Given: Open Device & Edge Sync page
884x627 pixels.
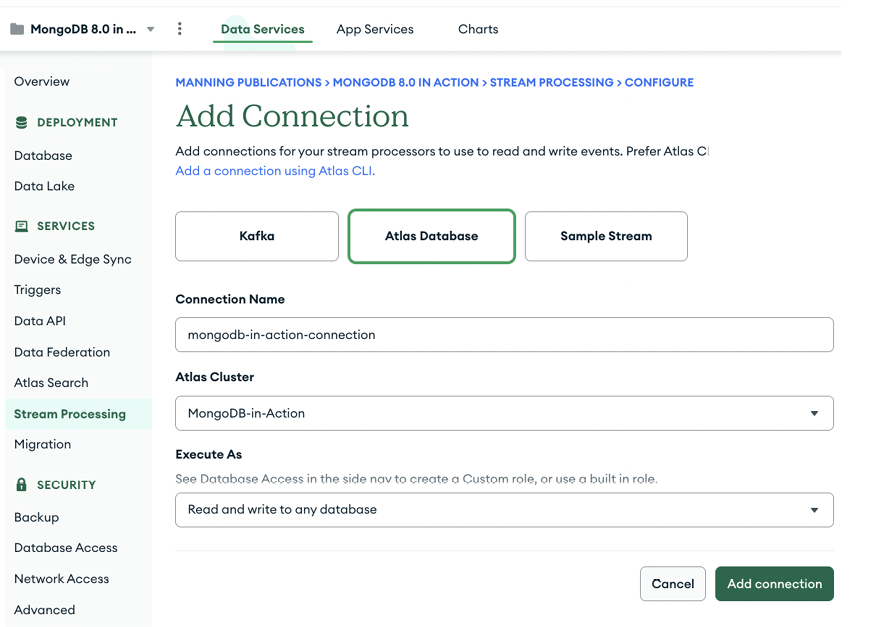Looking at the screenshot, I should tap(73, 259).
